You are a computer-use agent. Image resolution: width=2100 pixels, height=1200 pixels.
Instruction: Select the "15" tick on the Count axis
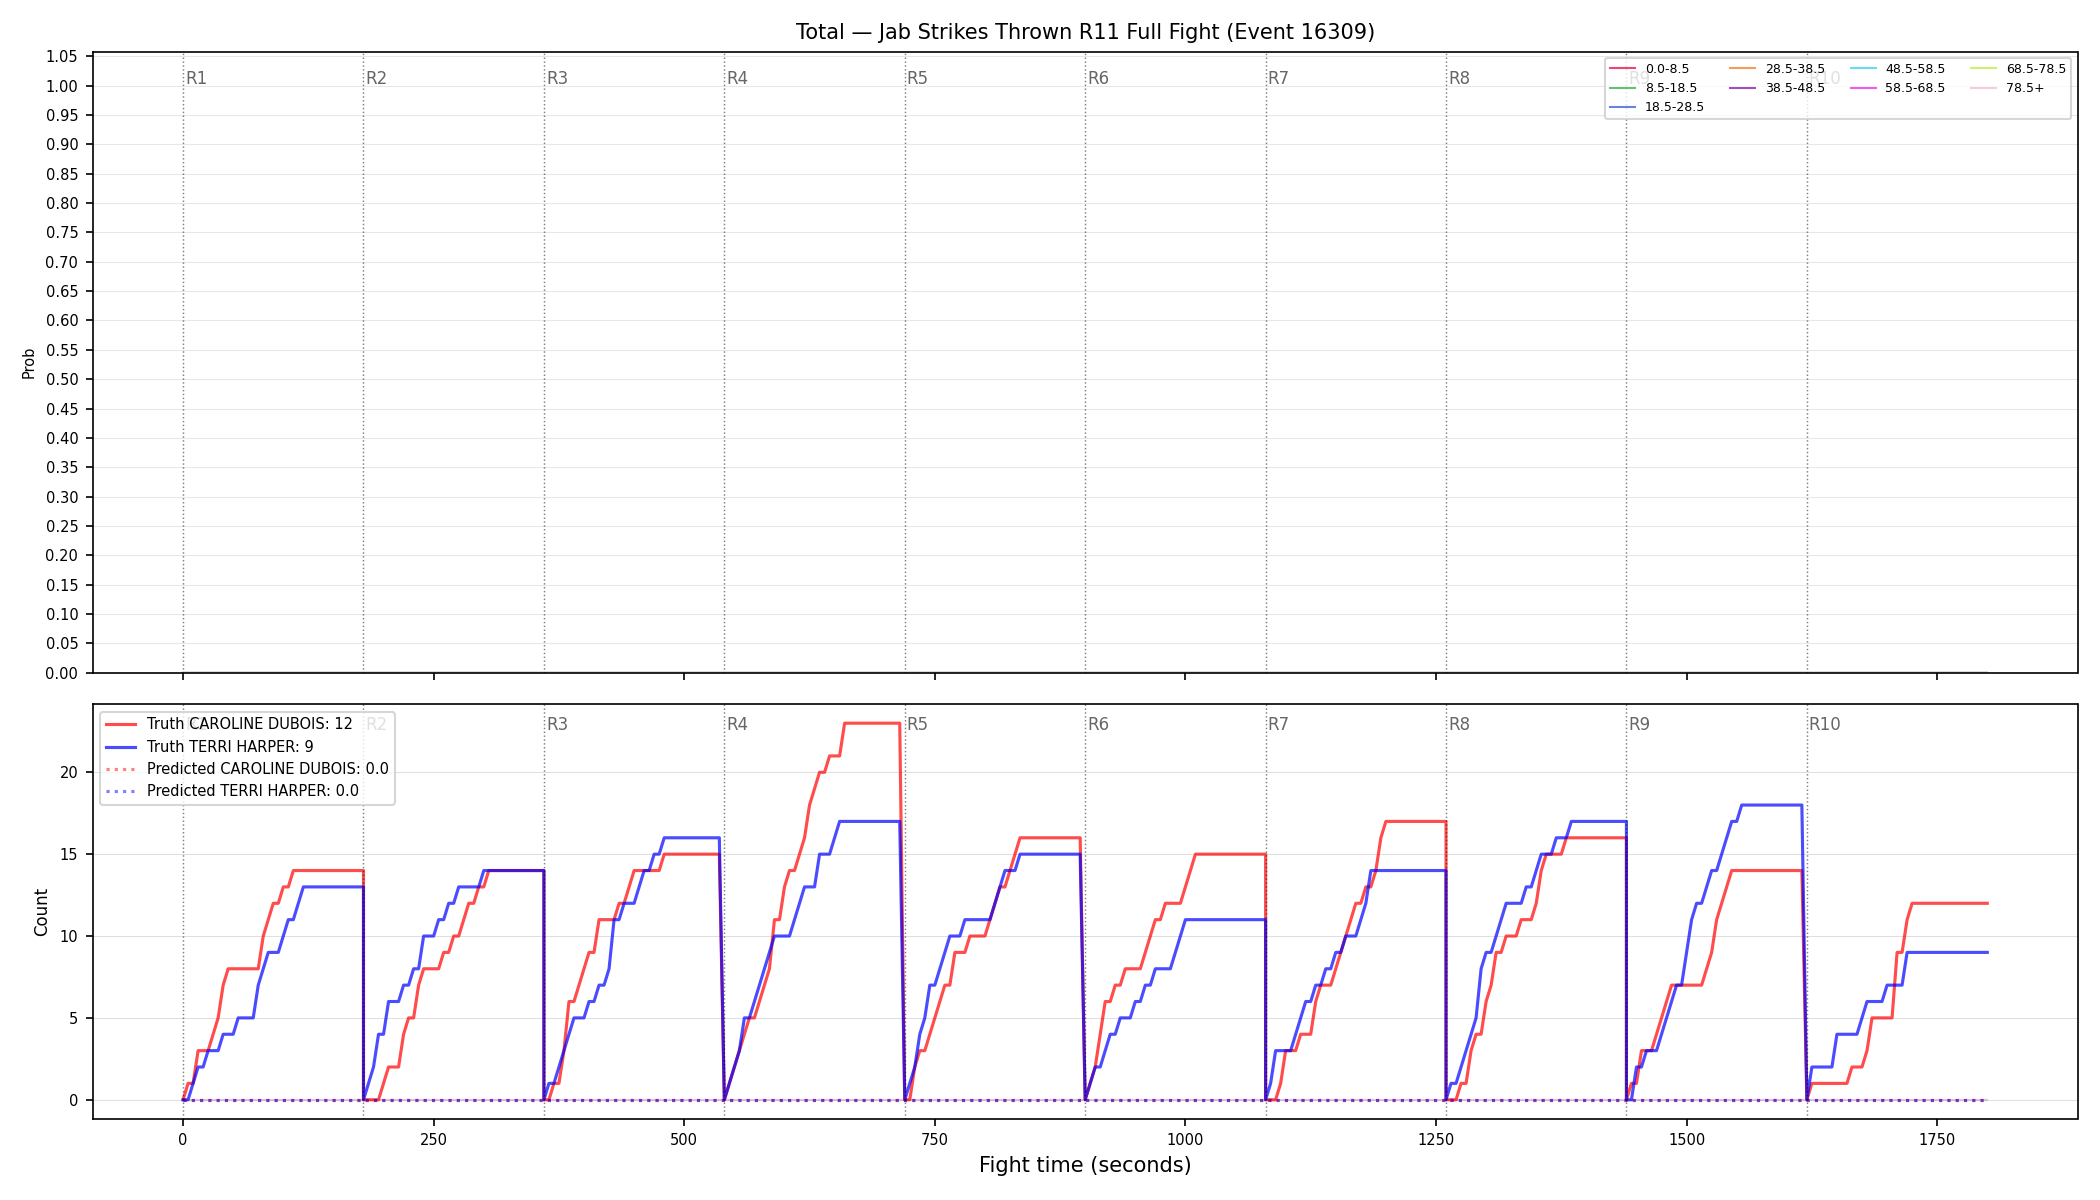pyautogui.click(x=69, y=854)
